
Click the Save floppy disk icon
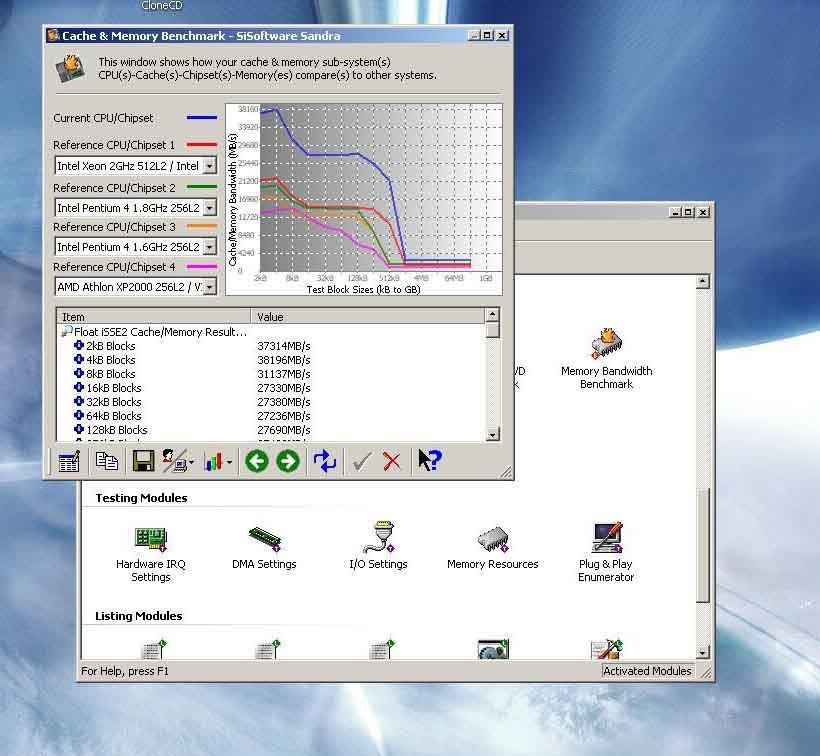coord(143,462)
